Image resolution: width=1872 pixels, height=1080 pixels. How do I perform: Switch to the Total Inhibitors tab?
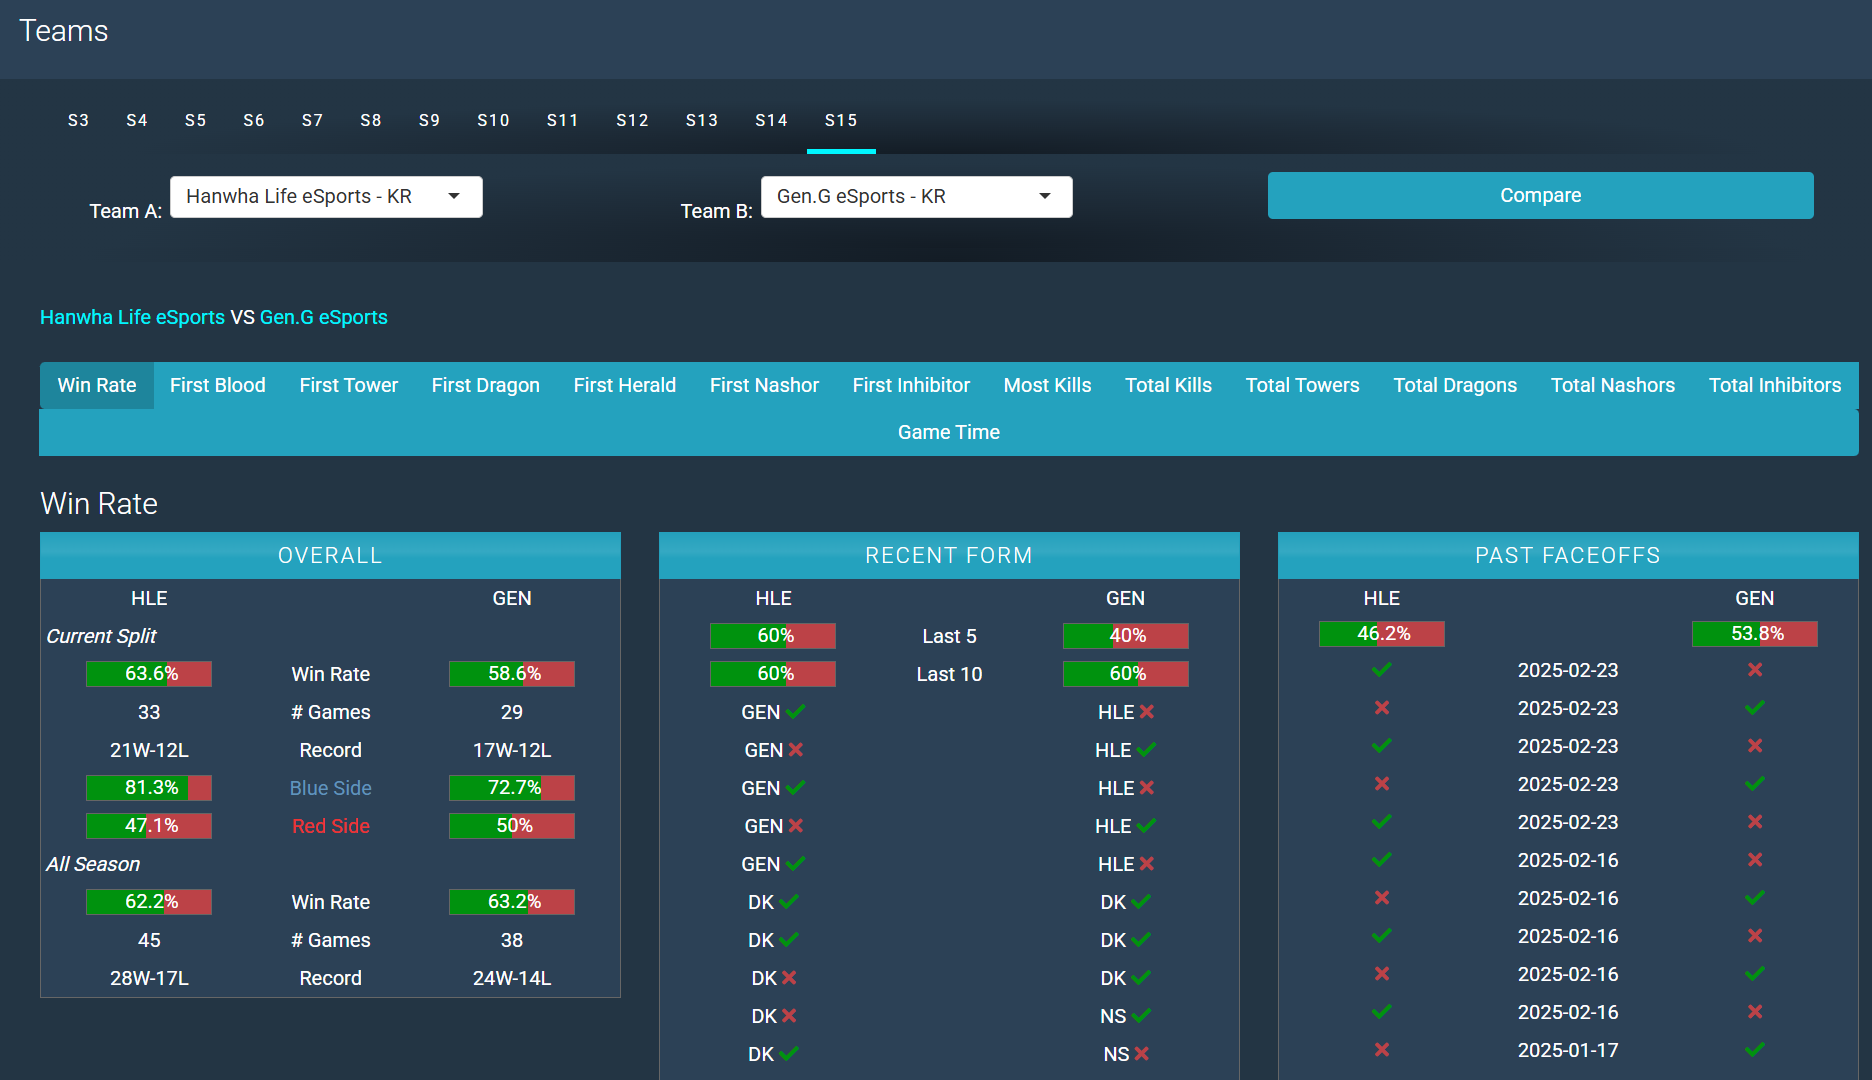1775,385
